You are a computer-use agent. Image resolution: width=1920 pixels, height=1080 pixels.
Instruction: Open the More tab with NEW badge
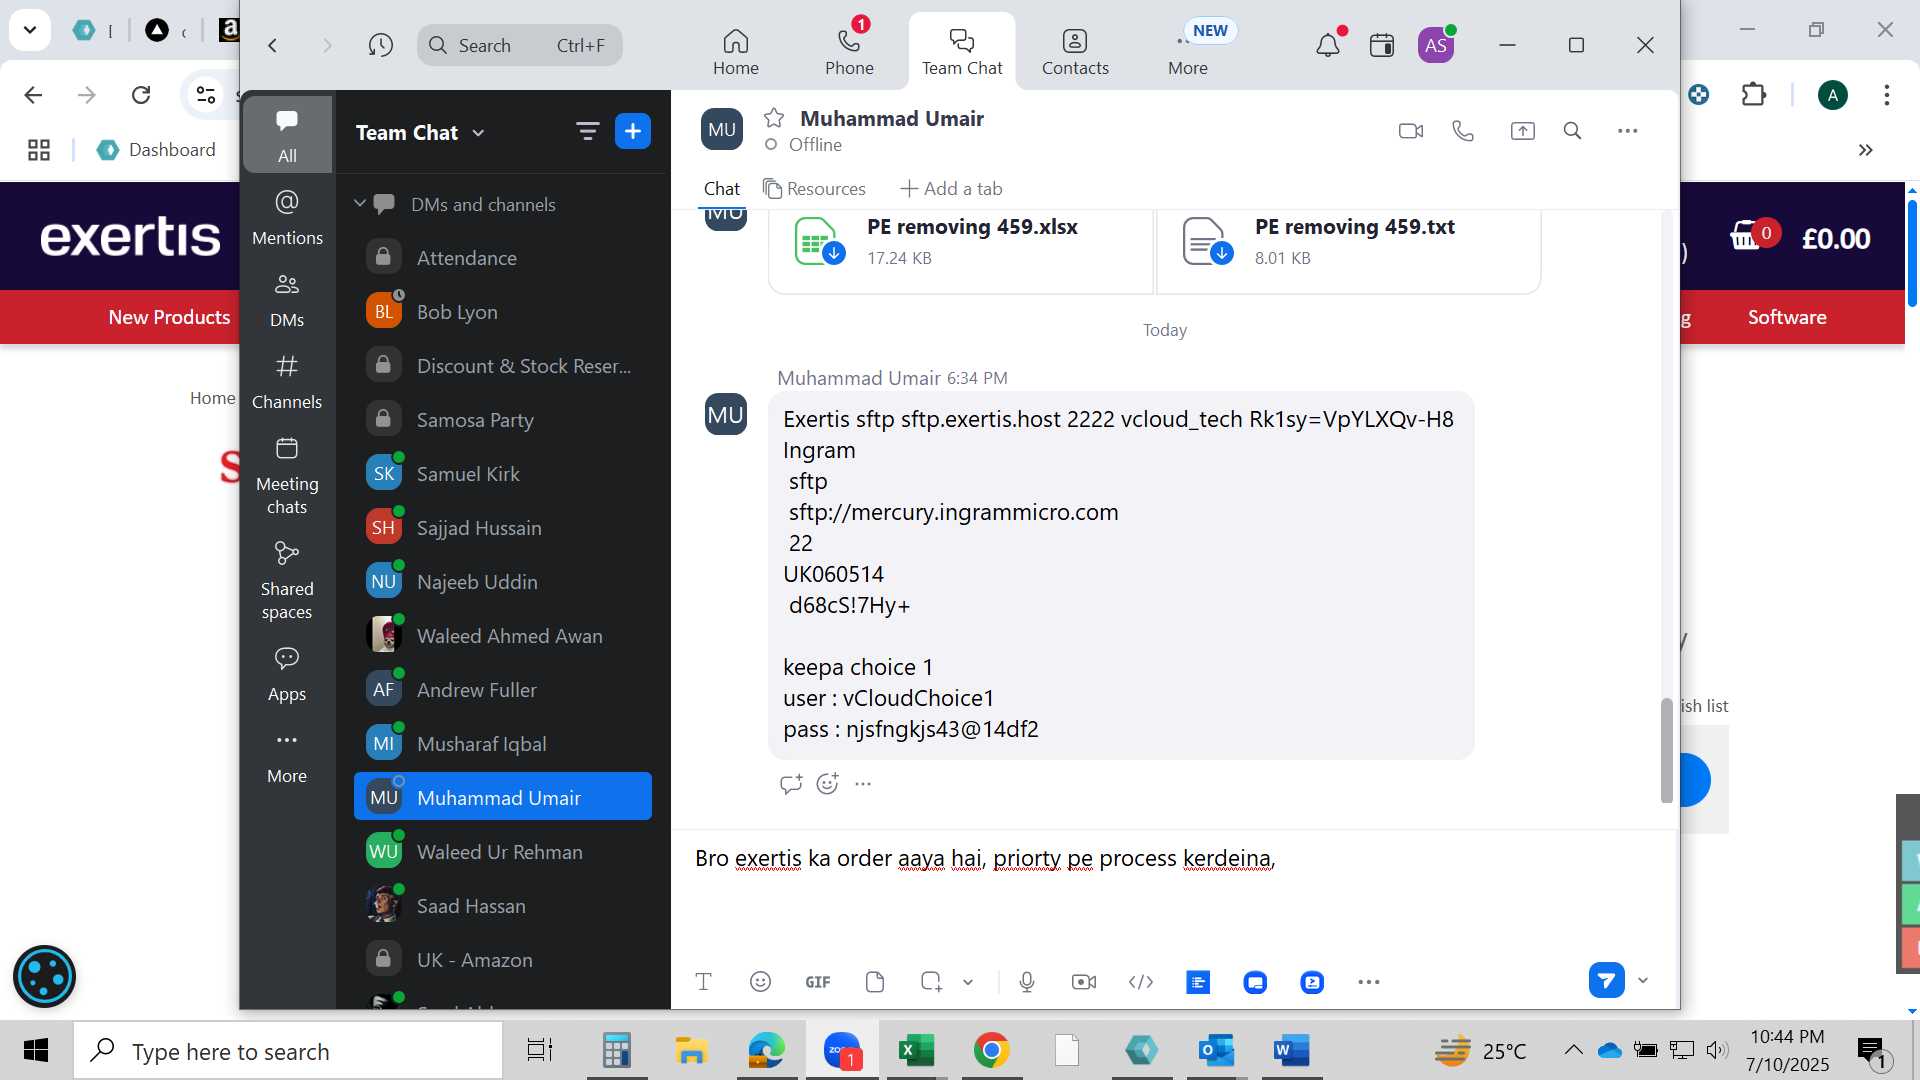pos(1188,51)
